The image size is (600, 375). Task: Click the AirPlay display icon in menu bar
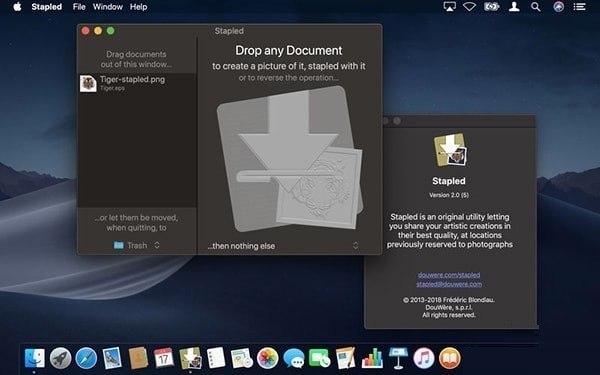[x=450, y=7]
